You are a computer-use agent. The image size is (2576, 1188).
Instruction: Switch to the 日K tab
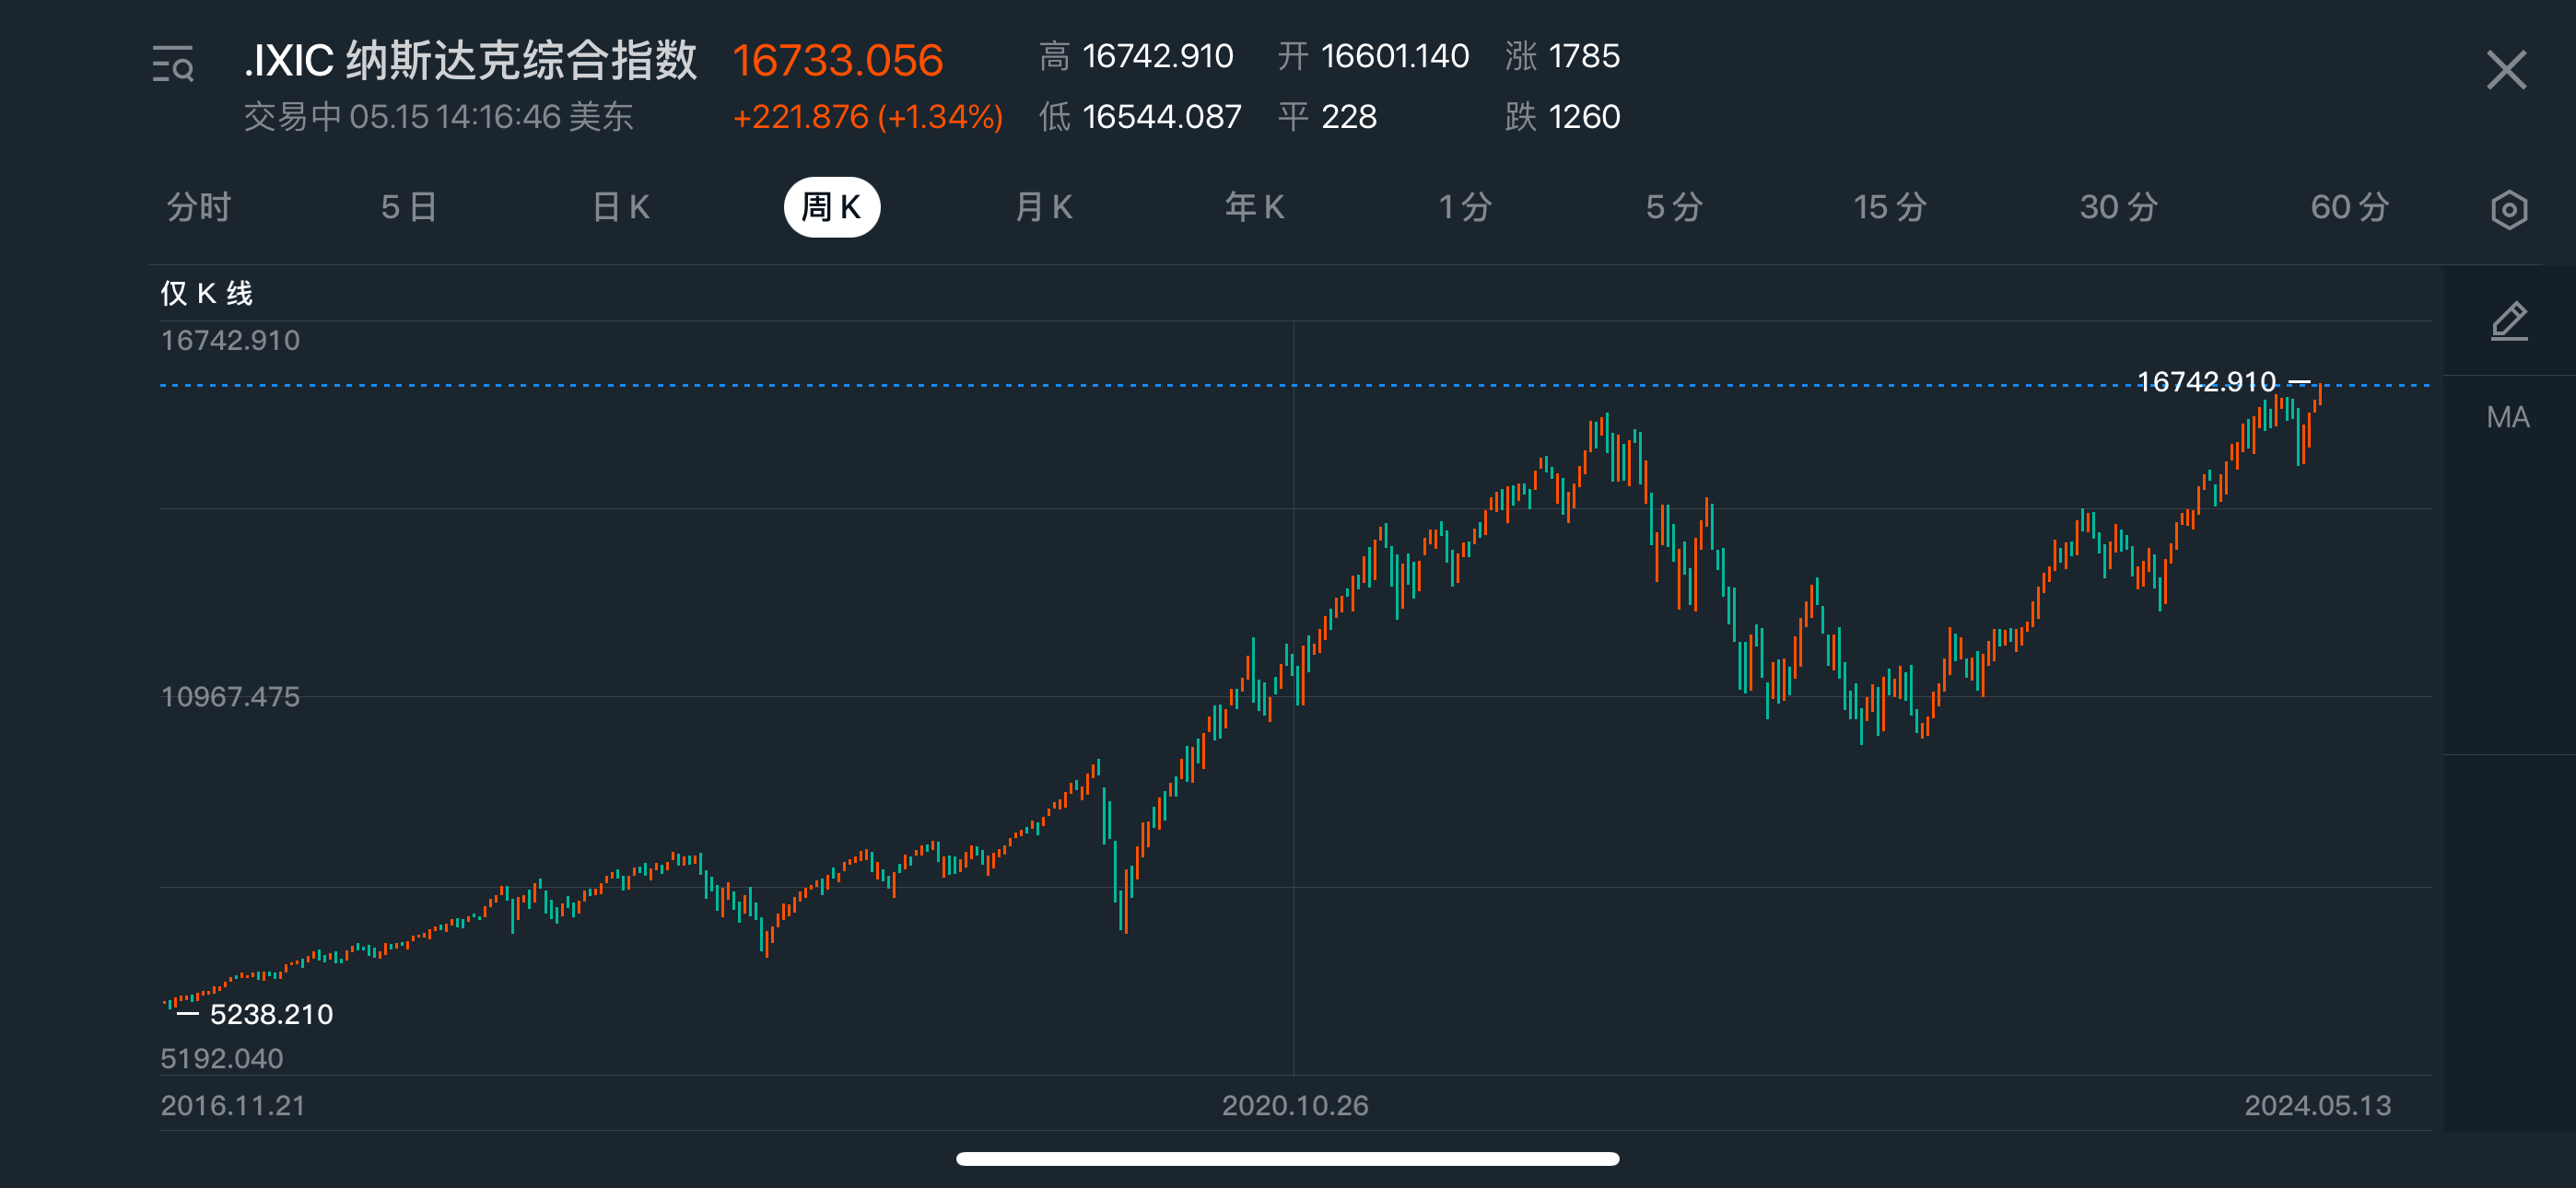pos(621,207)
